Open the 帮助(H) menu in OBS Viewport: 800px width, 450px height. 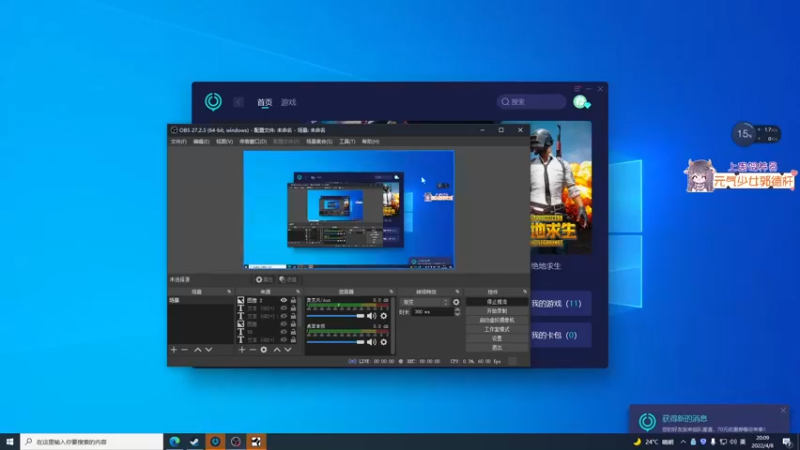370,141
